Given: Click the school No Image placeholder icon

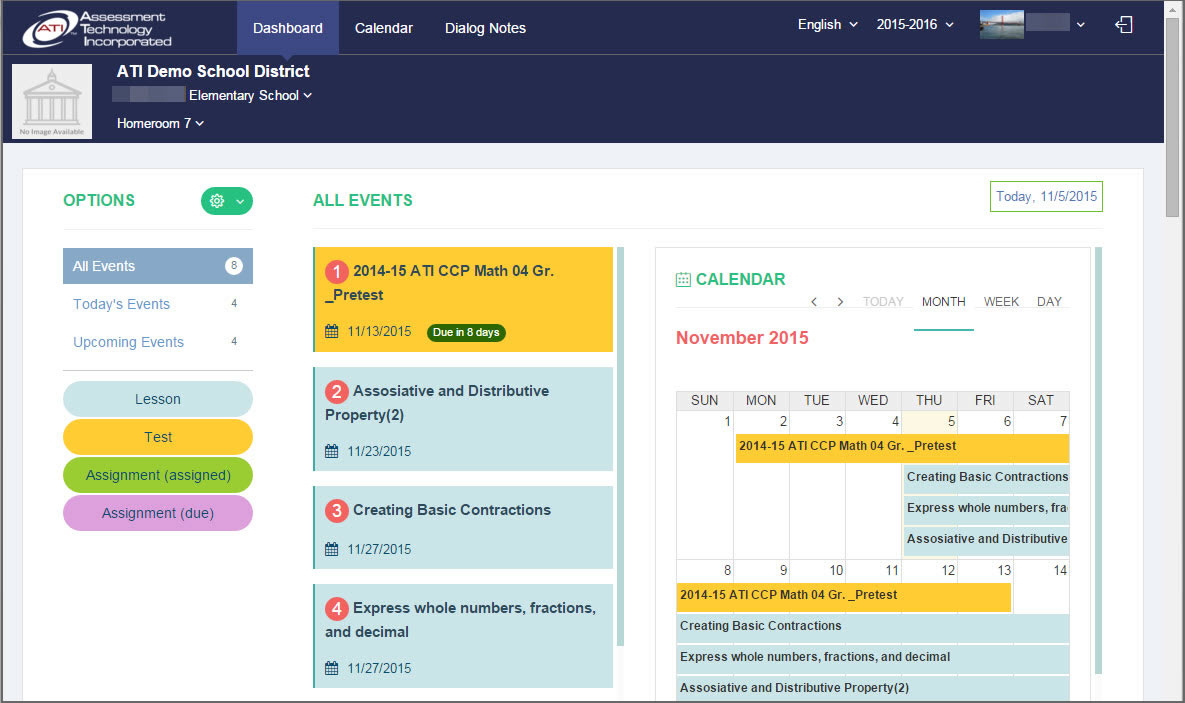Looking at the screenshot, I should (51, 100).
